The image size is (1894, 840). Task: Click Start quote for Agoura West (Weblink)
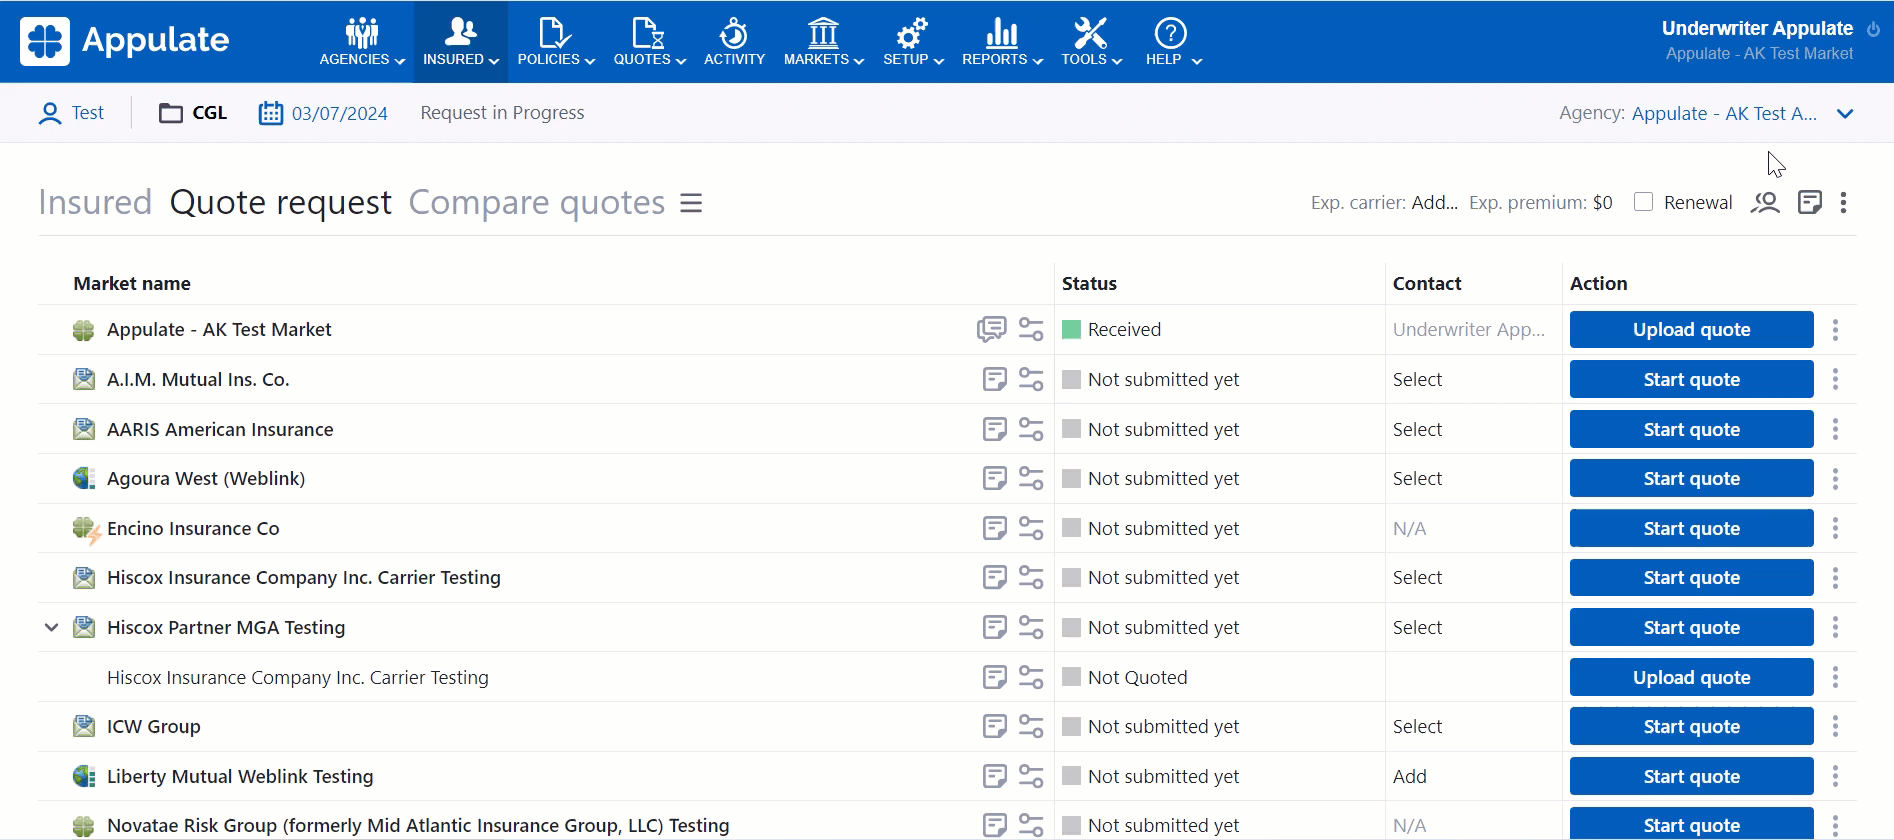pyautogui.click(x=1691, y=479)
